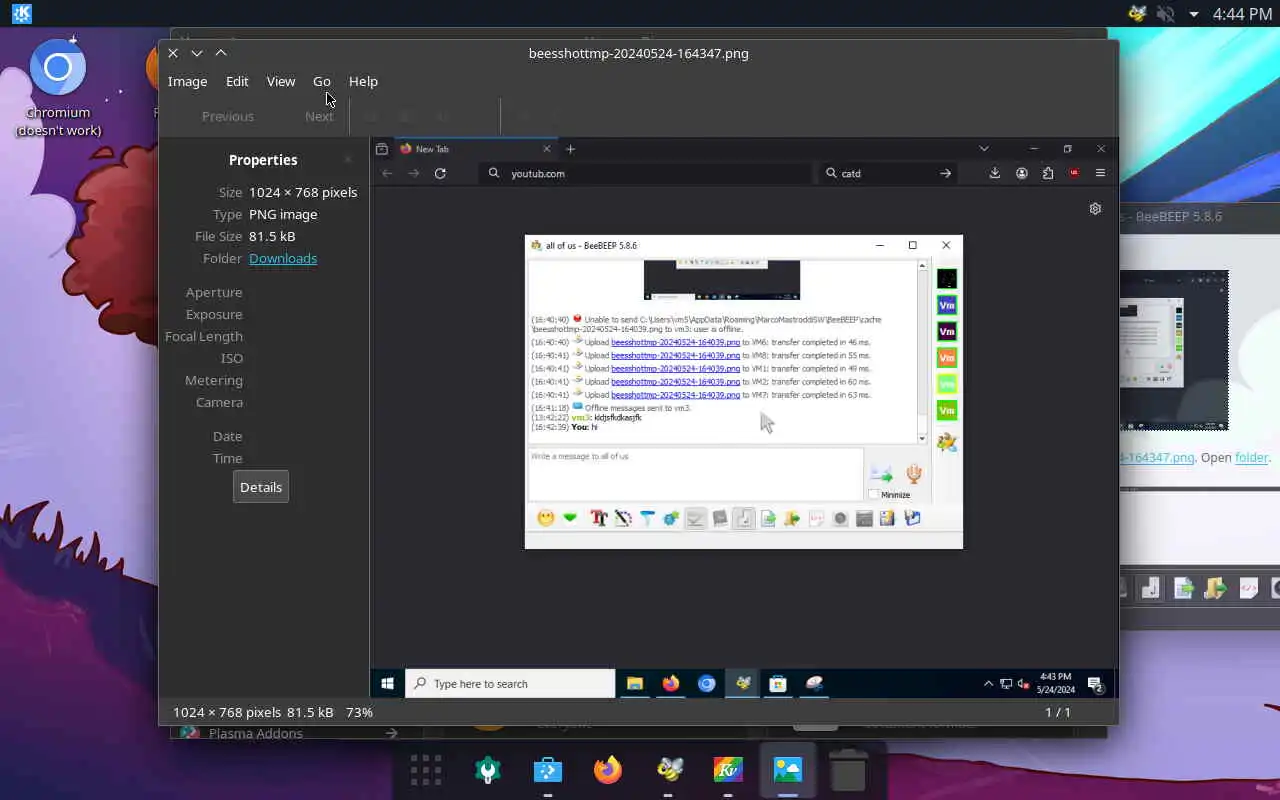Click the microphone icon in the pictured BeeBEEP window
The width and height of the screenshot is (1280, 800).
pyautogui.click(x=913, y=474)
